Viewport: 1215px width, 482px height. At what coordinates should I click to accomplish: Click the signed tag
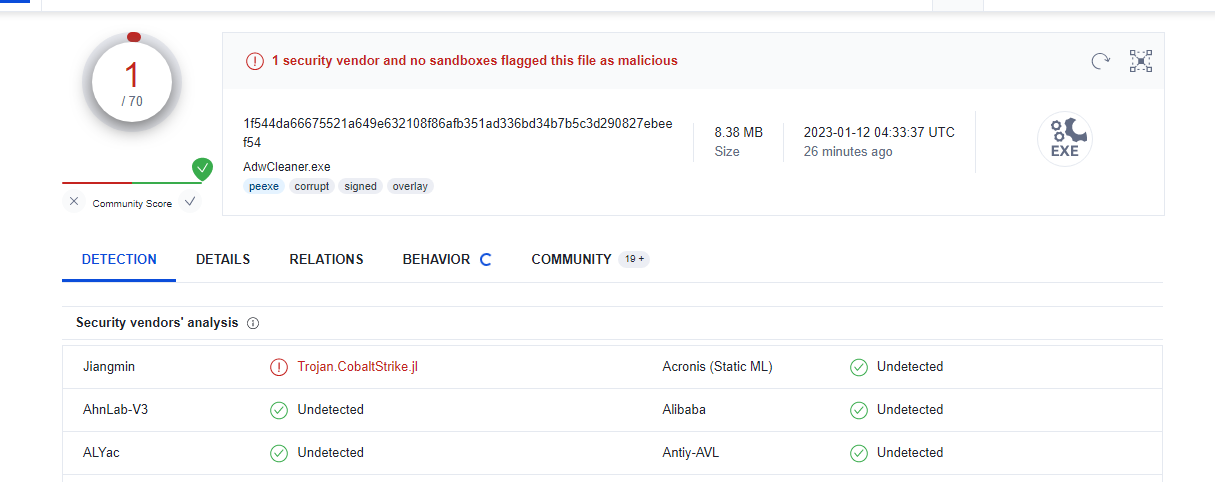360,186
